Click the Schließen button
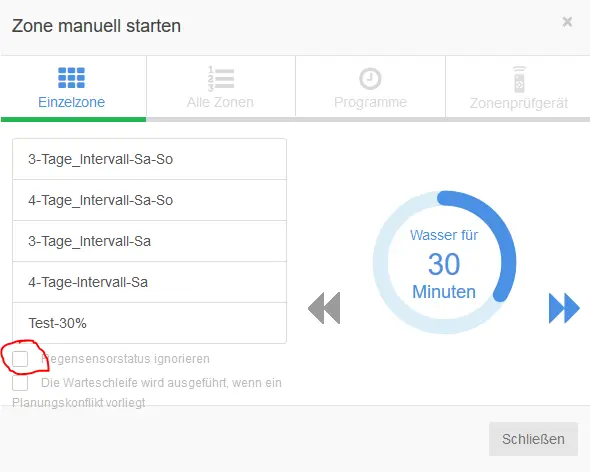590x472 pixels. [x=533, y=439]
